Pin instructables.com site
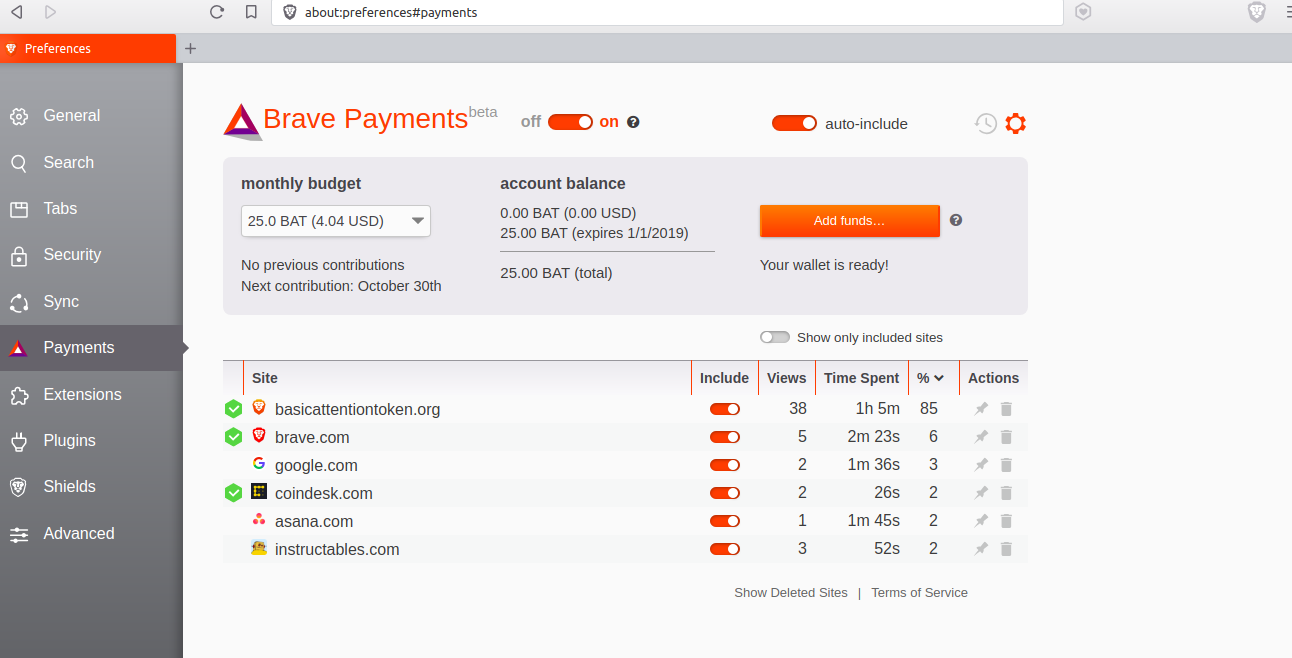The height and width of the screenshot is (658, 1292). click(x=981, y=549)
